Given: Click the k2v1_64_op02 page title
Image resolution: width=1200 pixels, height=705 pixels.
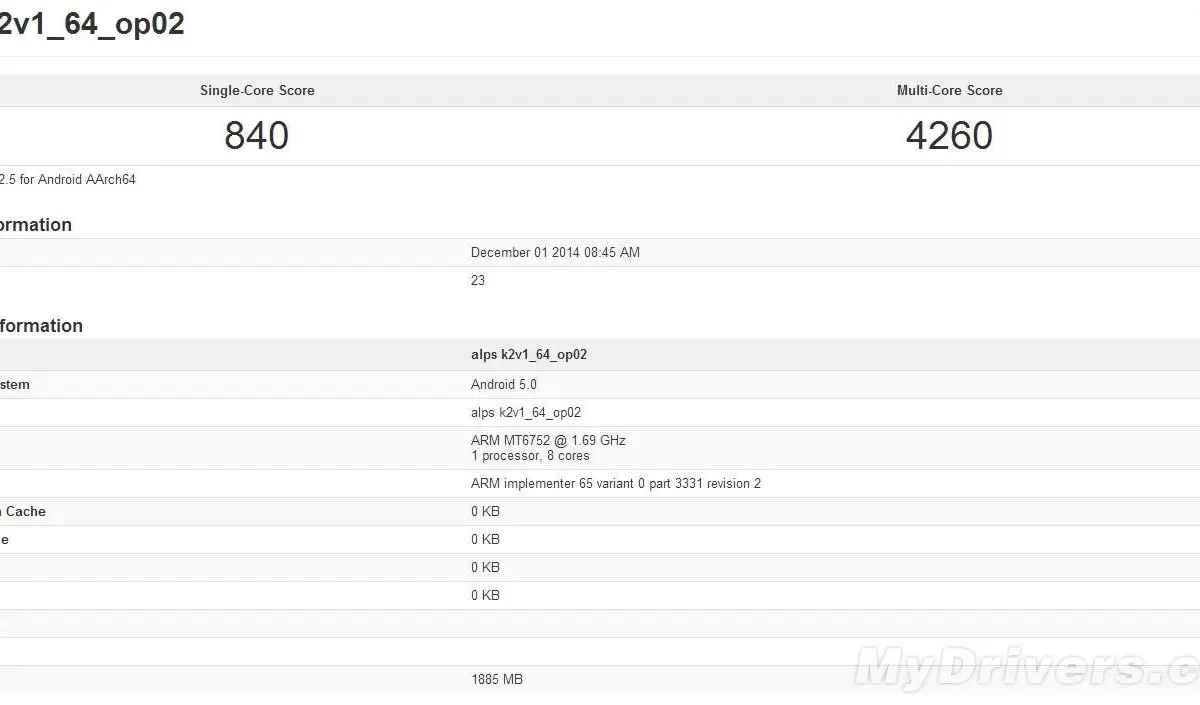Looking at the screenshot, I should pos(92,24).
